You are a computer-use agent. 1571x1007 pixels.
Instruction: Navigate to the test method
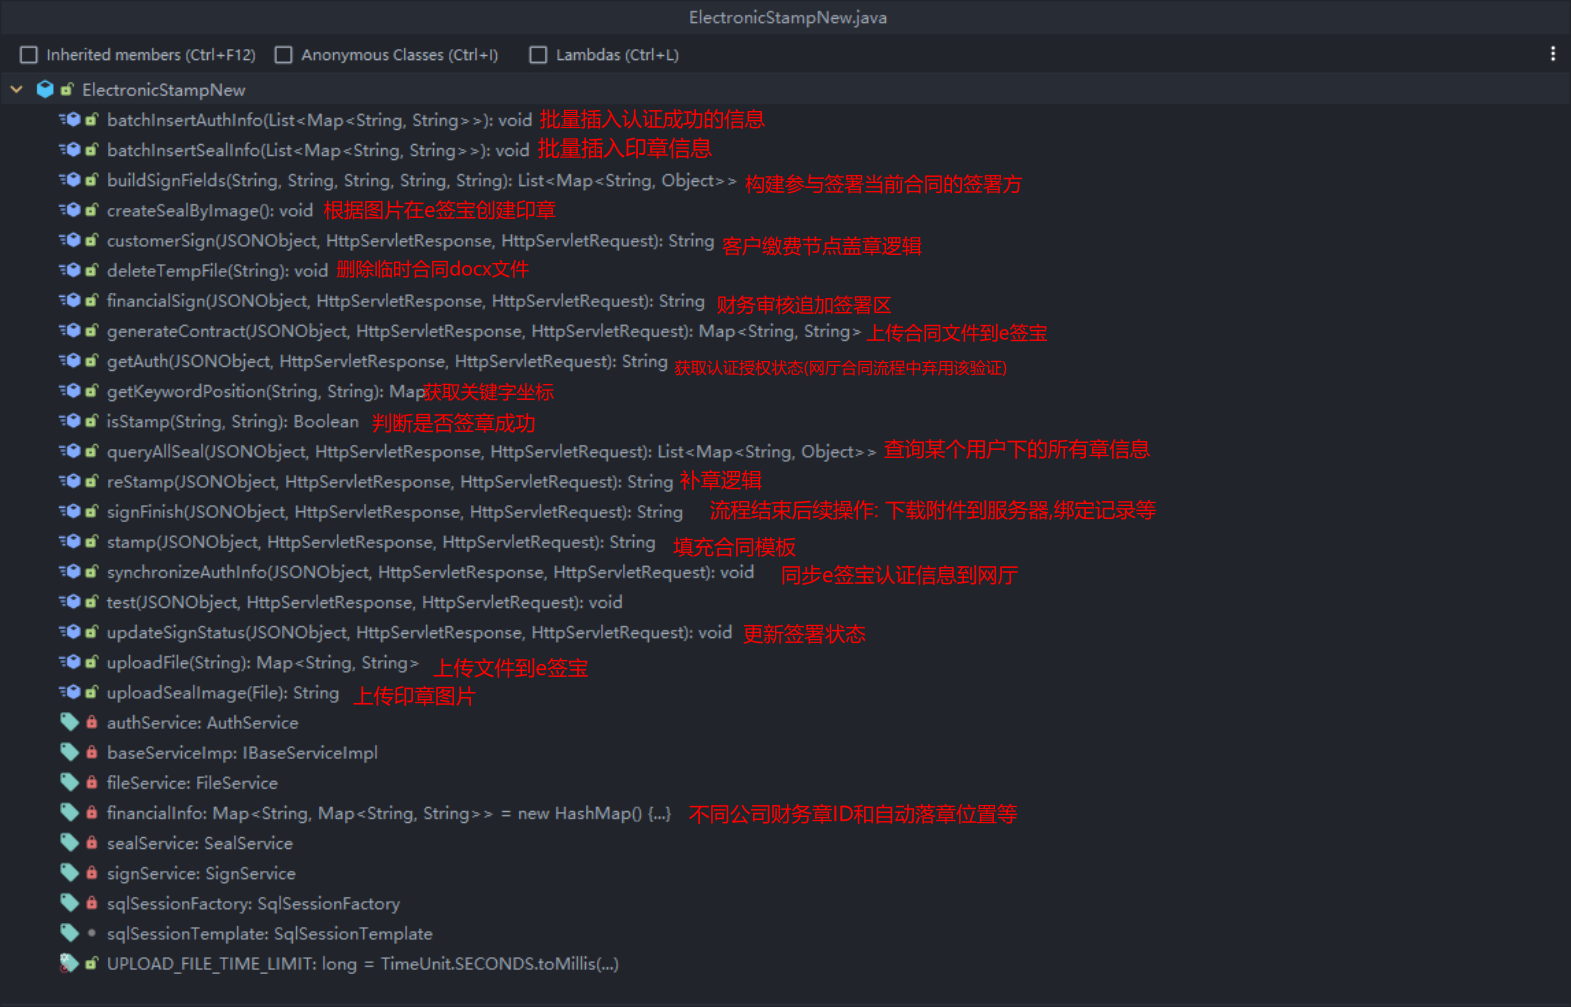pos(364,602)
